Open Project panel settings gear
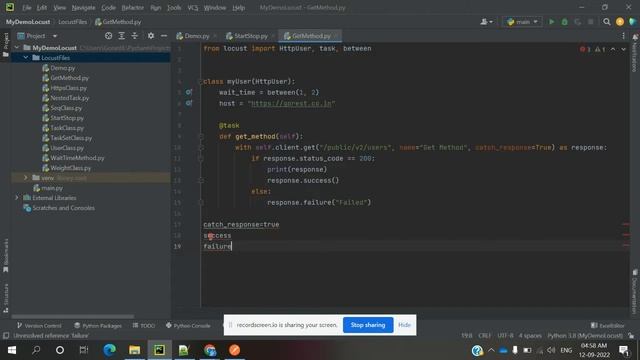Screen dimensions: 640x360 151,36
